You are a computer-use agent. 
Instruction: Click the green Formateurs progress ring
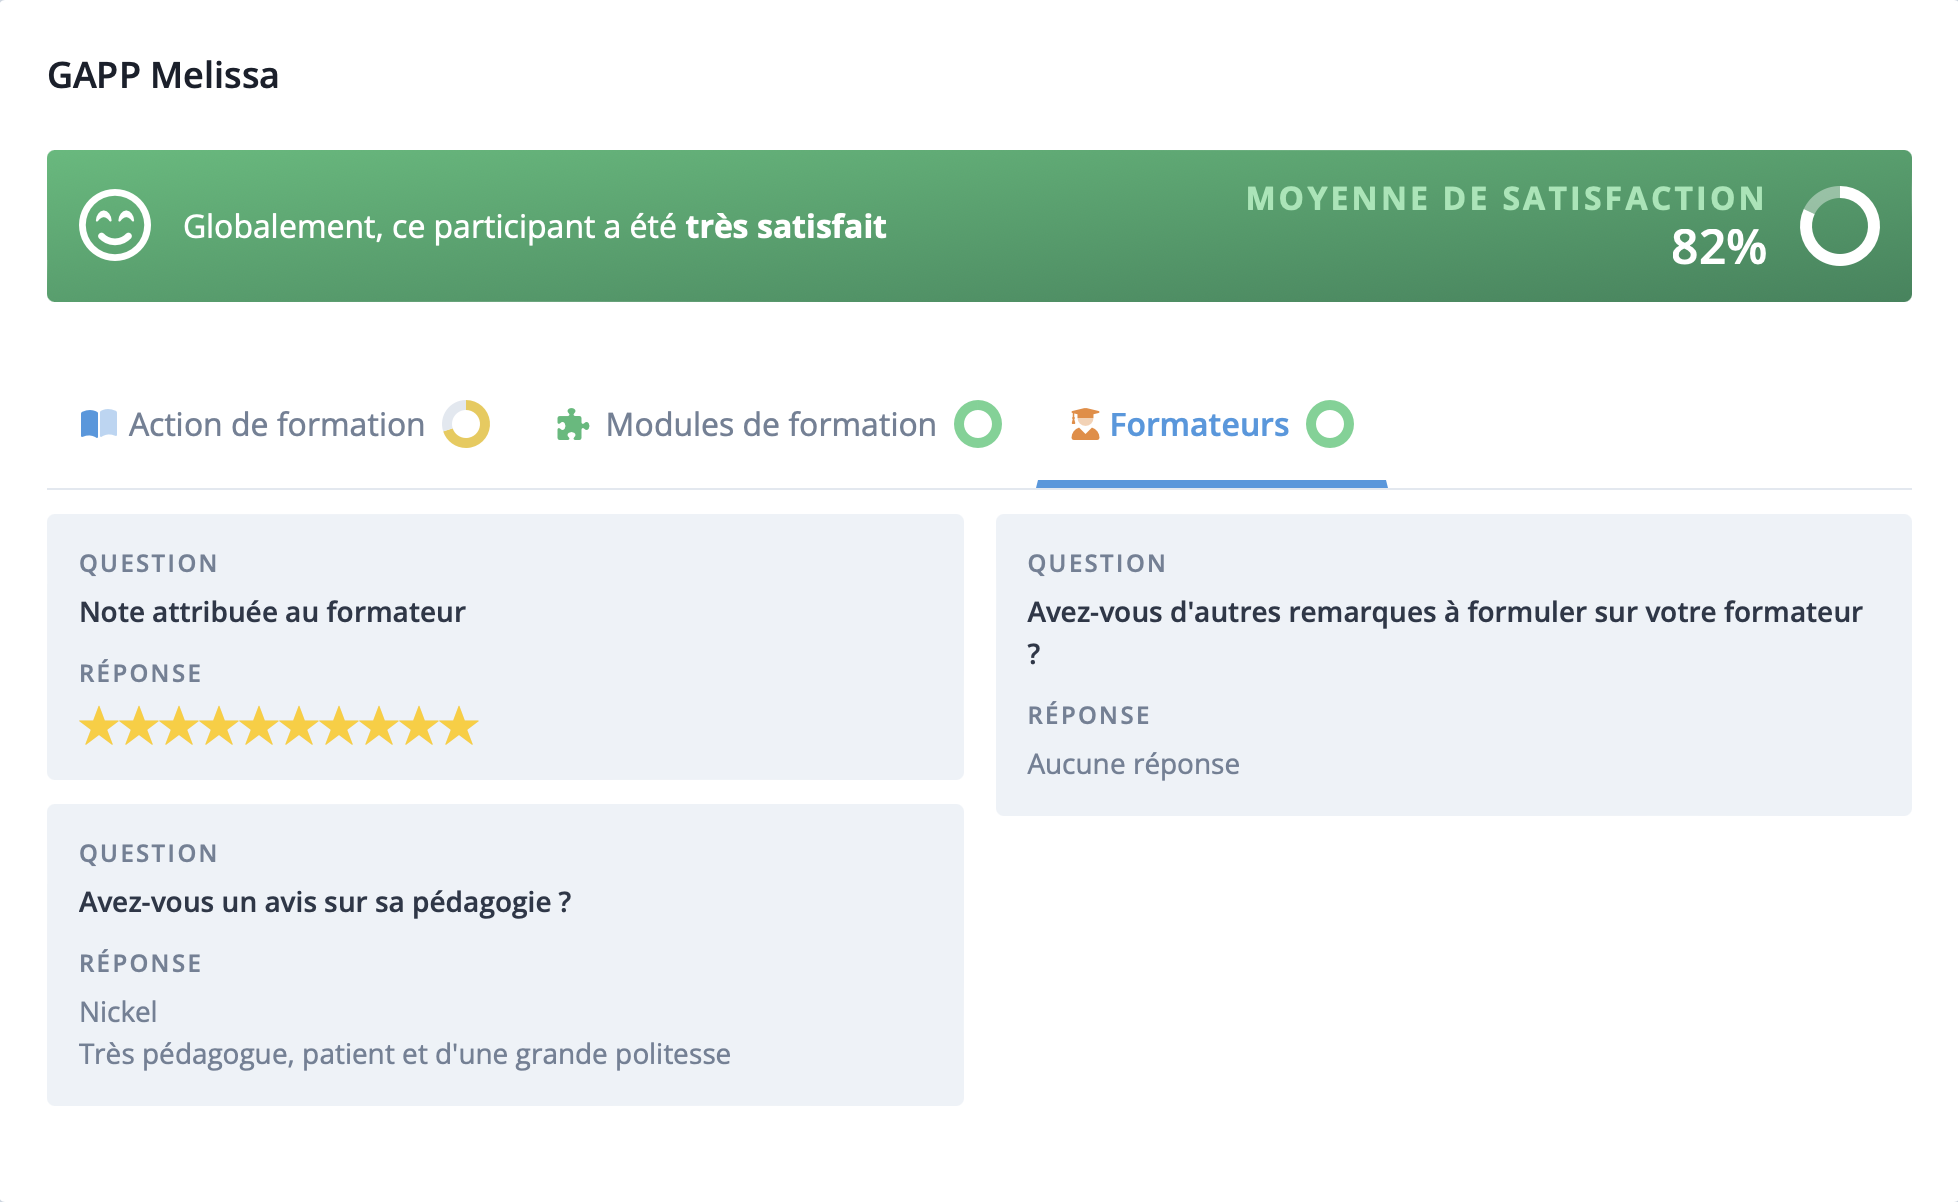pos(1330,424)
